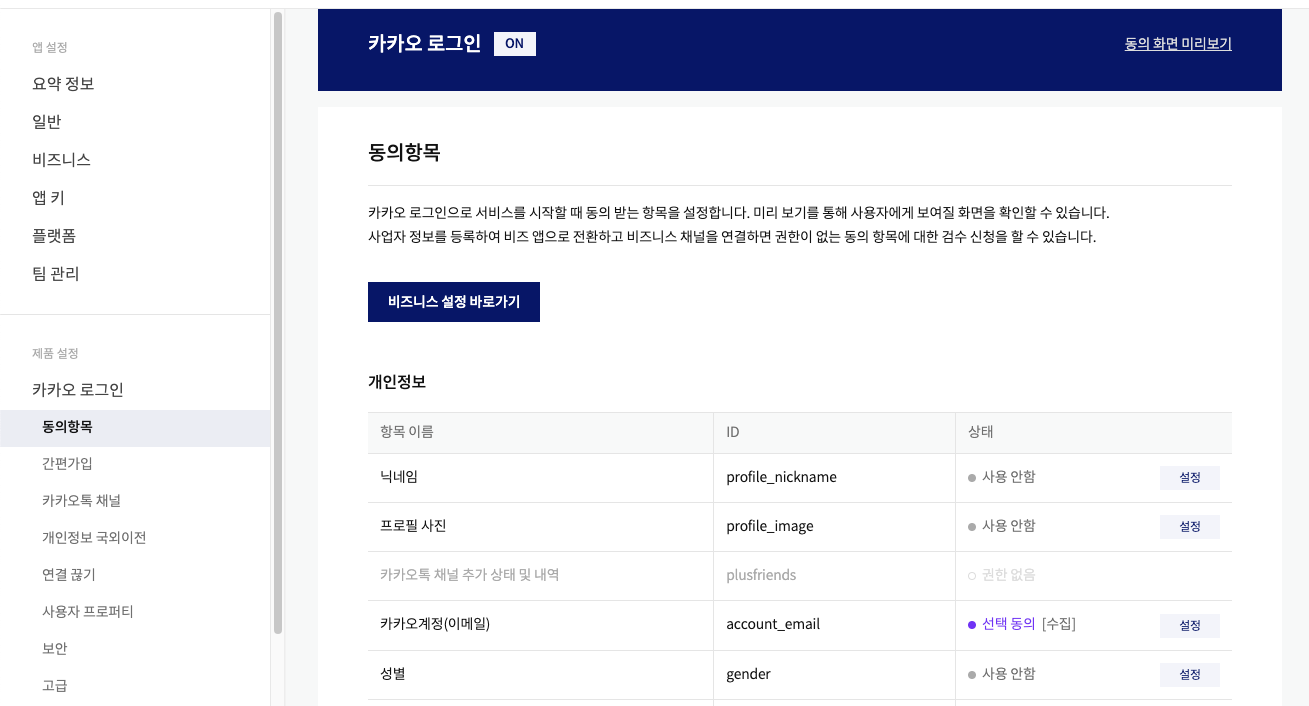Click the sidebar vertical scrollbar
Image resolution: width=1309 pixels, height=706 pixels.
click(278, 322)
